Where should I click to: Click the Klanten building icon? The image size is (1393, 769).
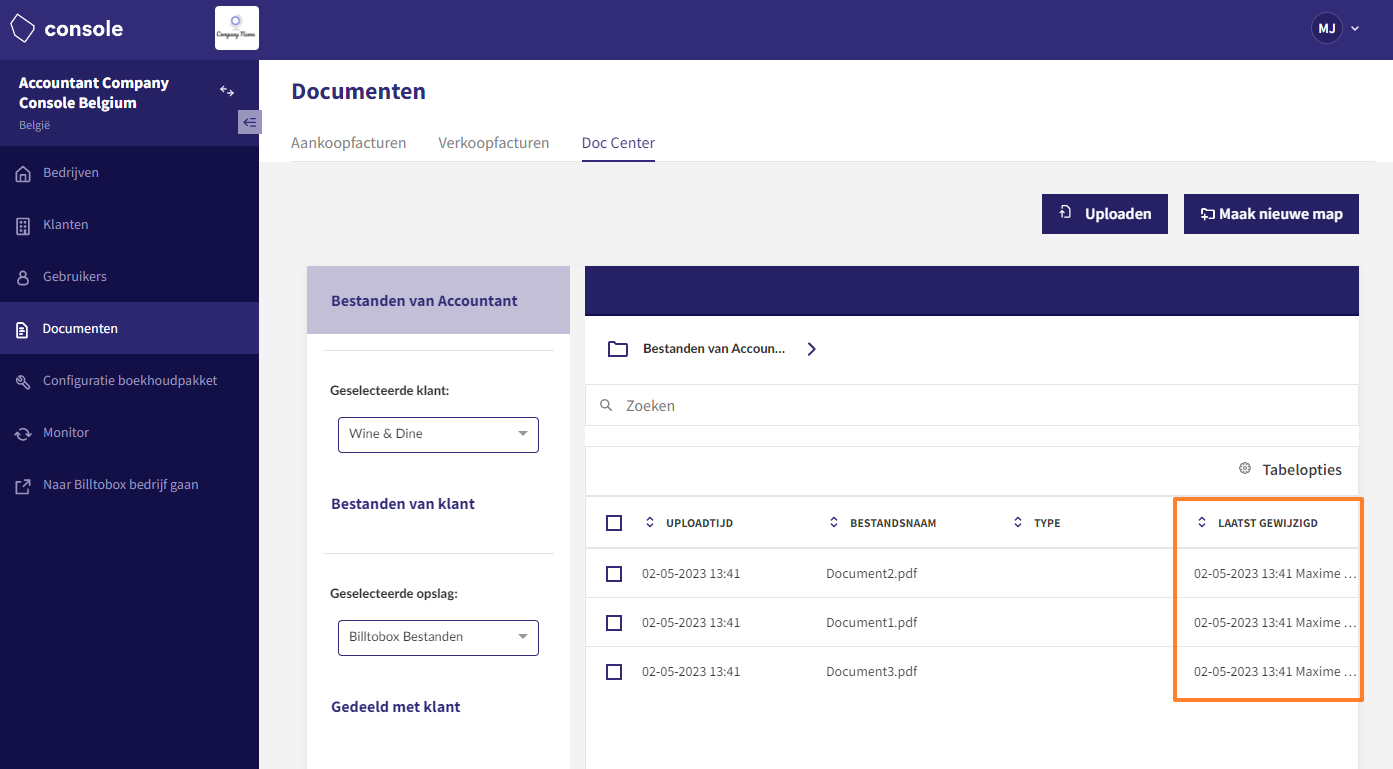[23, 226]
